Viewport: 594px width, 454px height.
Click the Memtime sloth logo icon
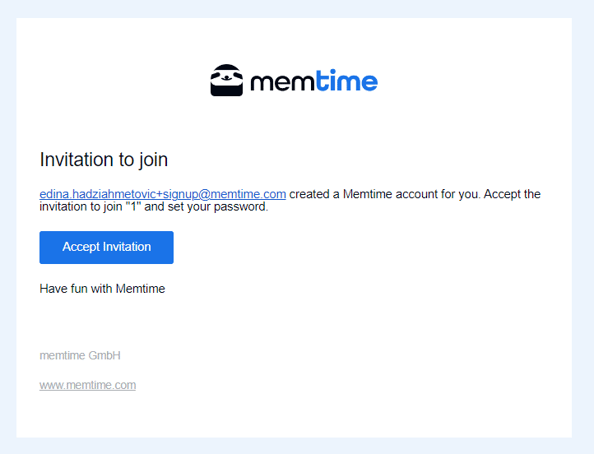227,80
